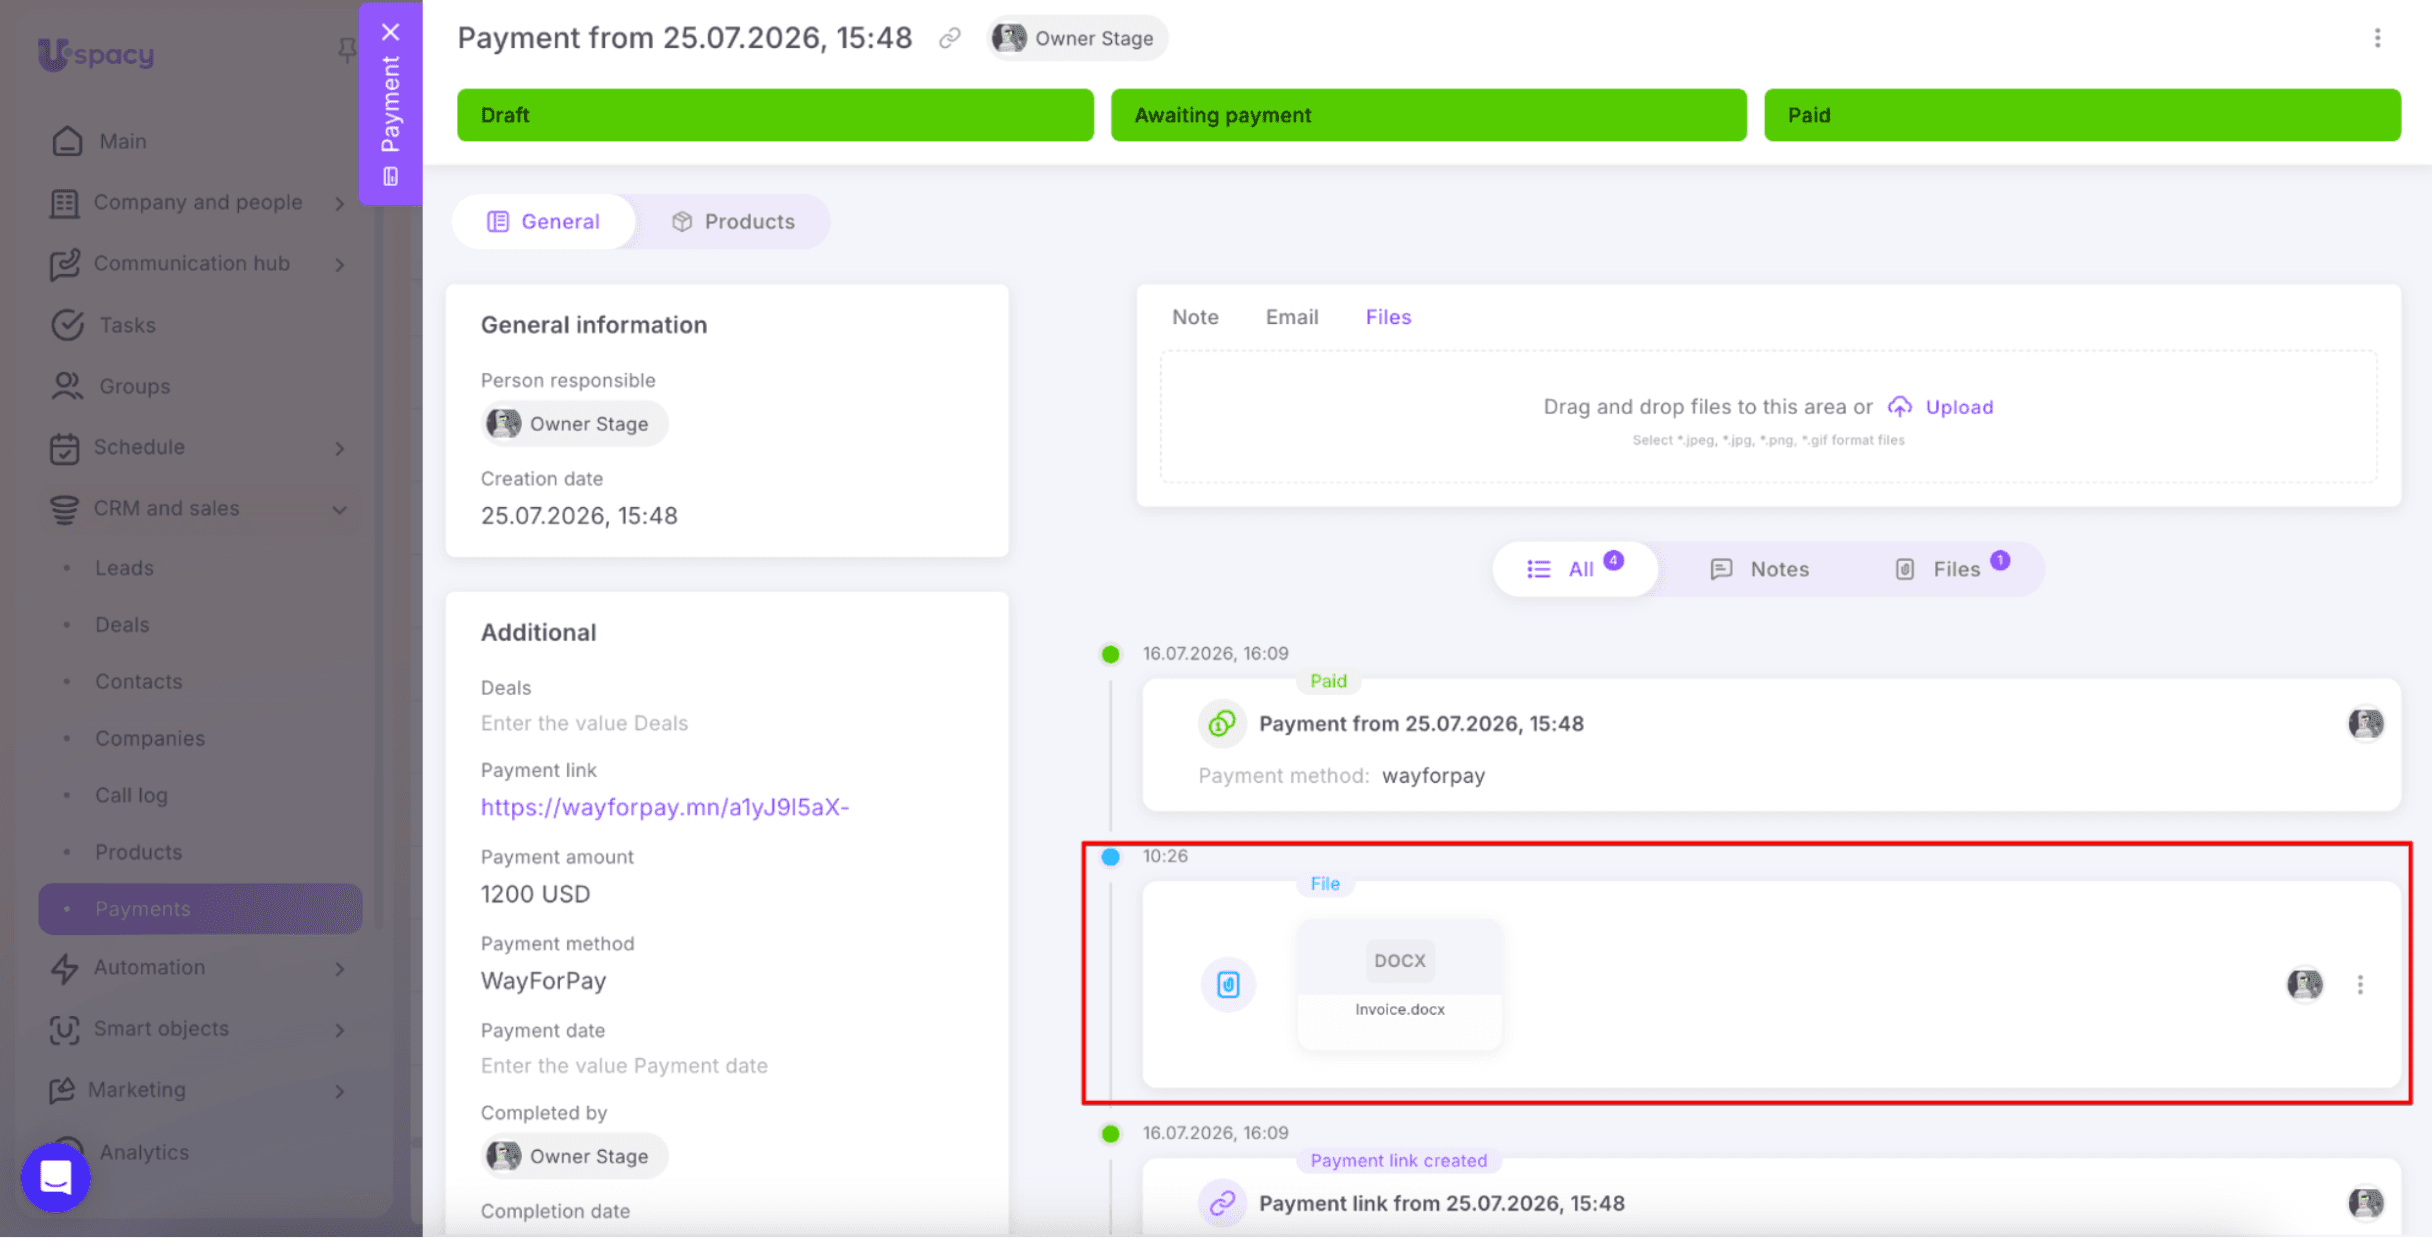Click the 1200 USD payment amount
2432x1254 pixels.
point(535,894)
